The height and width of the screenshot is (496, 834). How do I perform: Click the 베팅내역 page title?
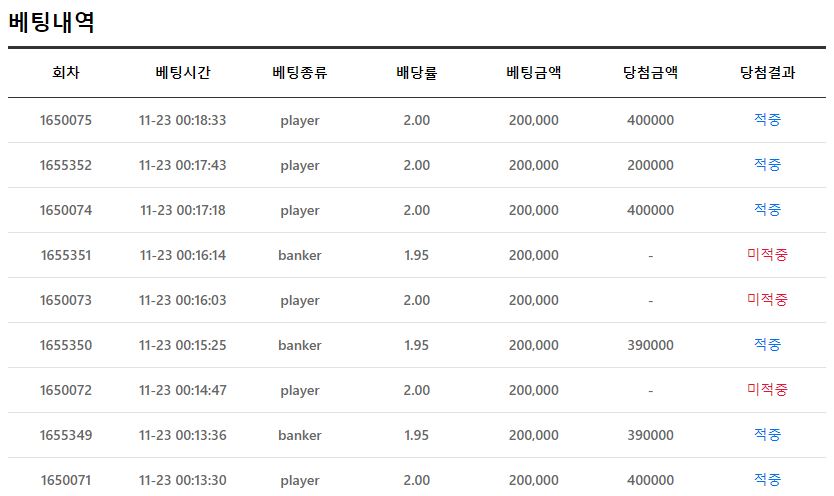click(x=52, y=22)
